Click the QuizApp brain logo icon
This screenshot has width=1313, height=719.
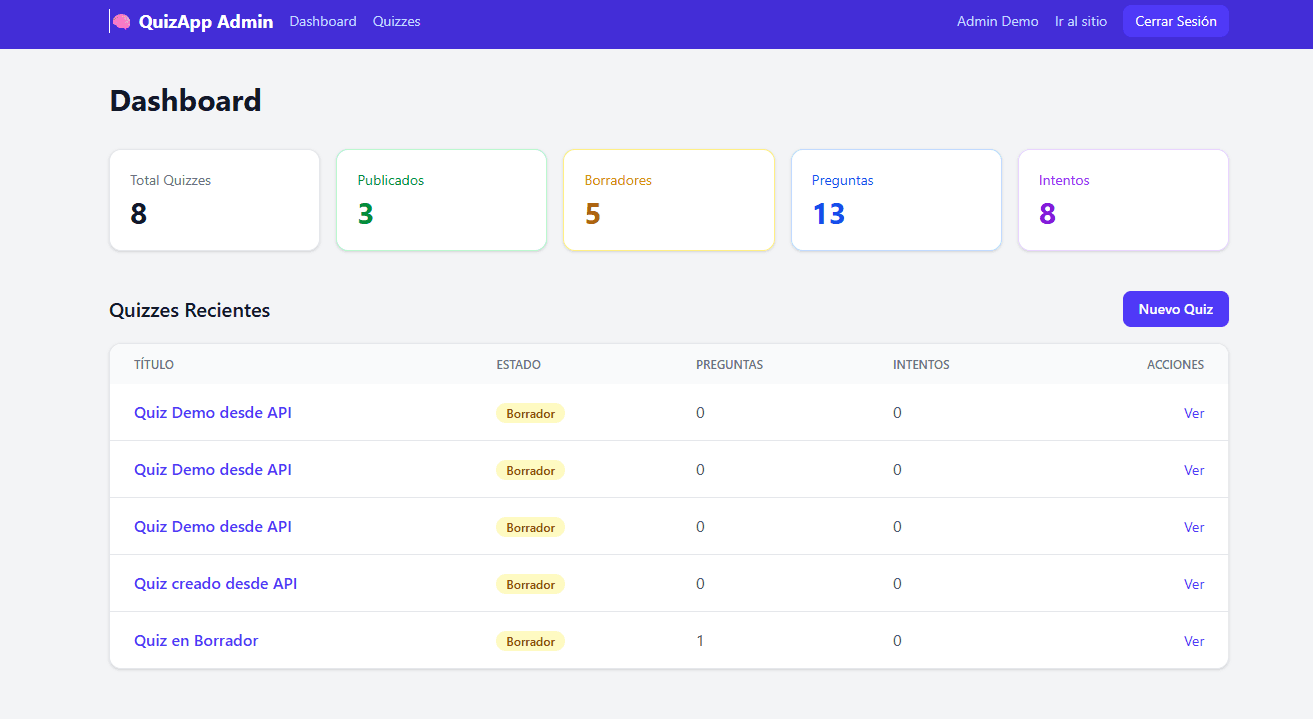[x=121, y=20]
